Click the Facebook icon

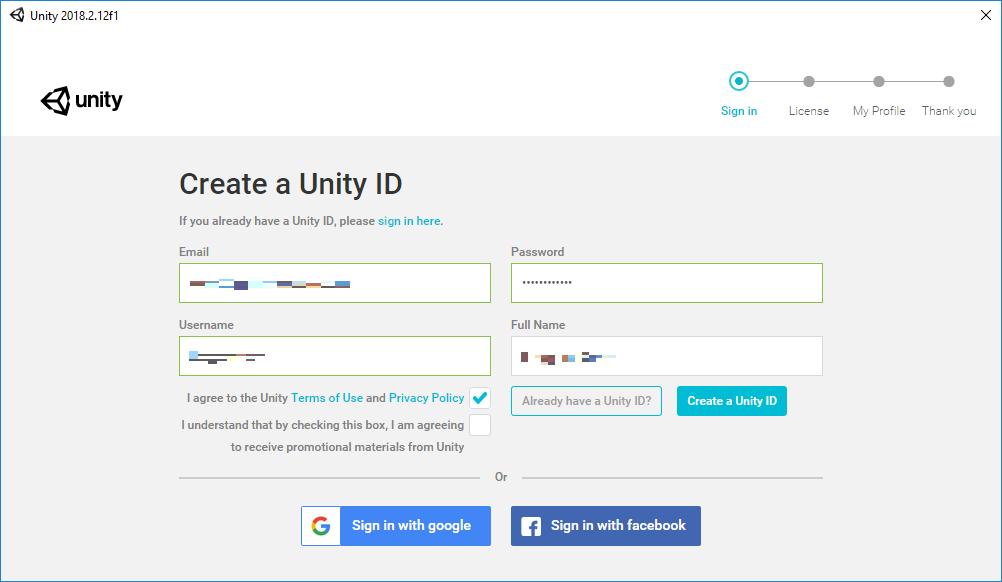point(529,525)
